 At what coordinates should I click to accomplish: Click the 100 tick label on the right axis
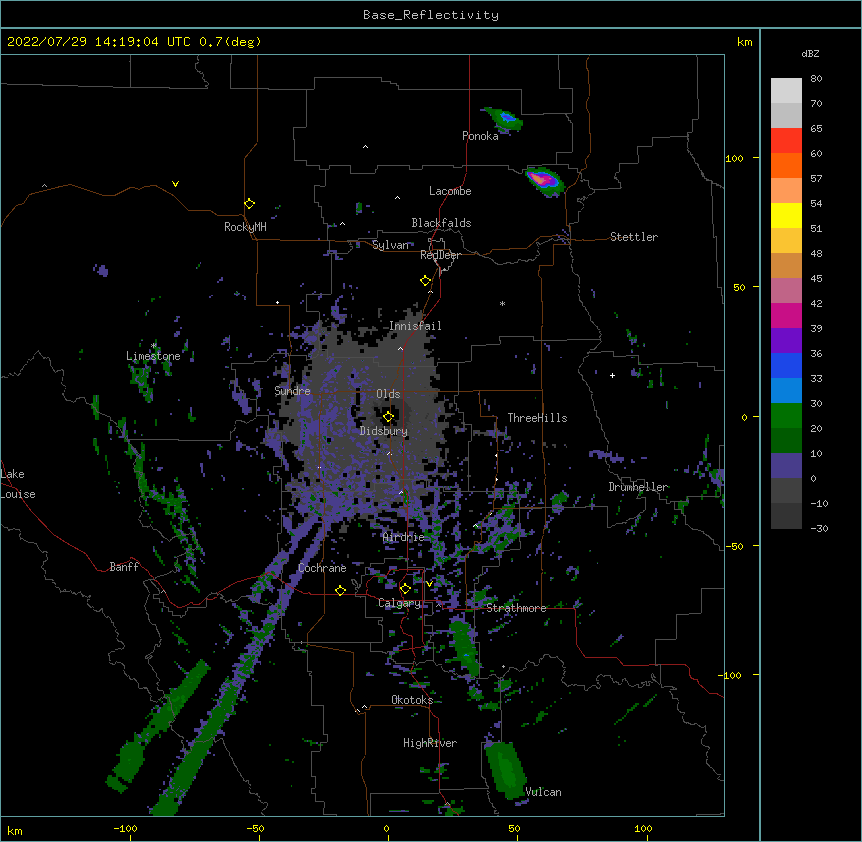(x=734, y=158)
